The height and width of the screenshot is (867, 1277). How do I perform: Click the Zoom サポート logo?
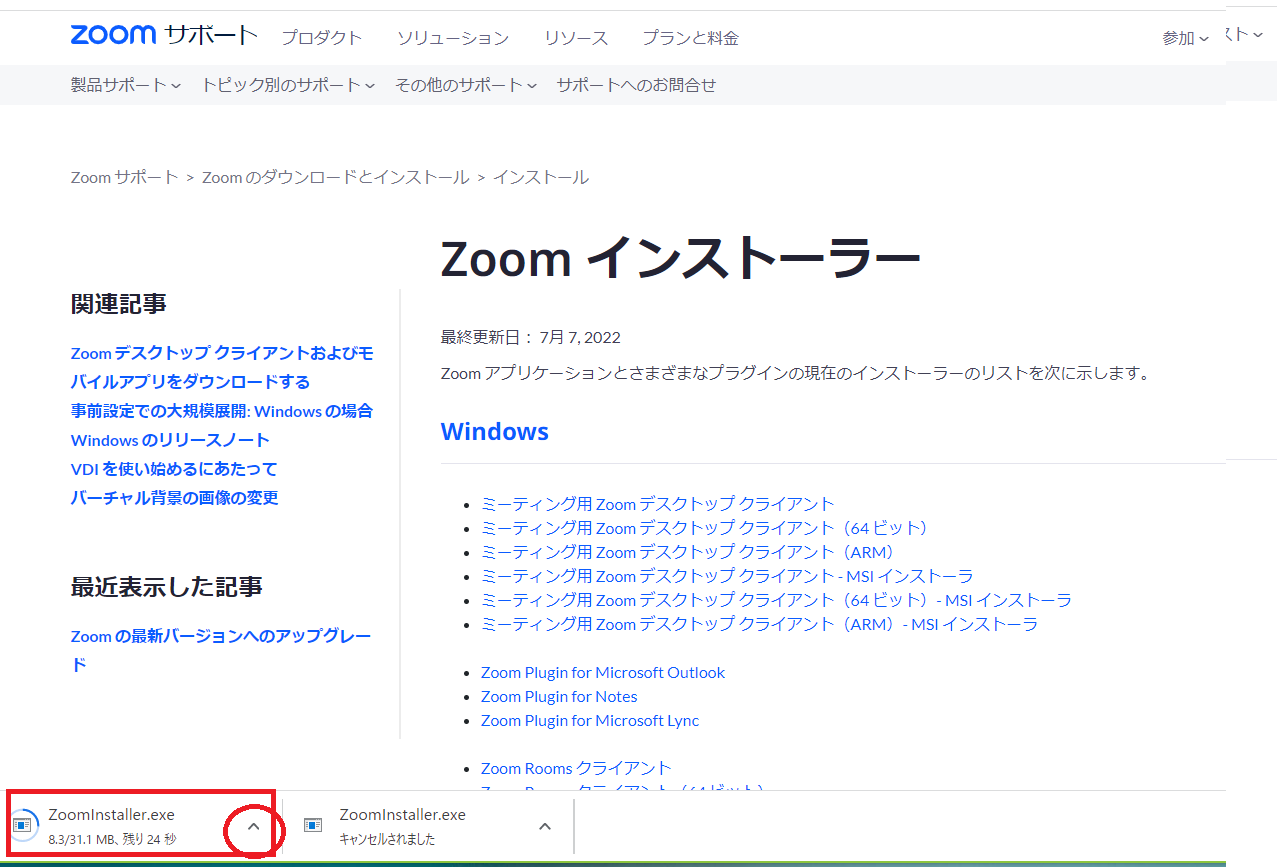[x=163, y=36]
